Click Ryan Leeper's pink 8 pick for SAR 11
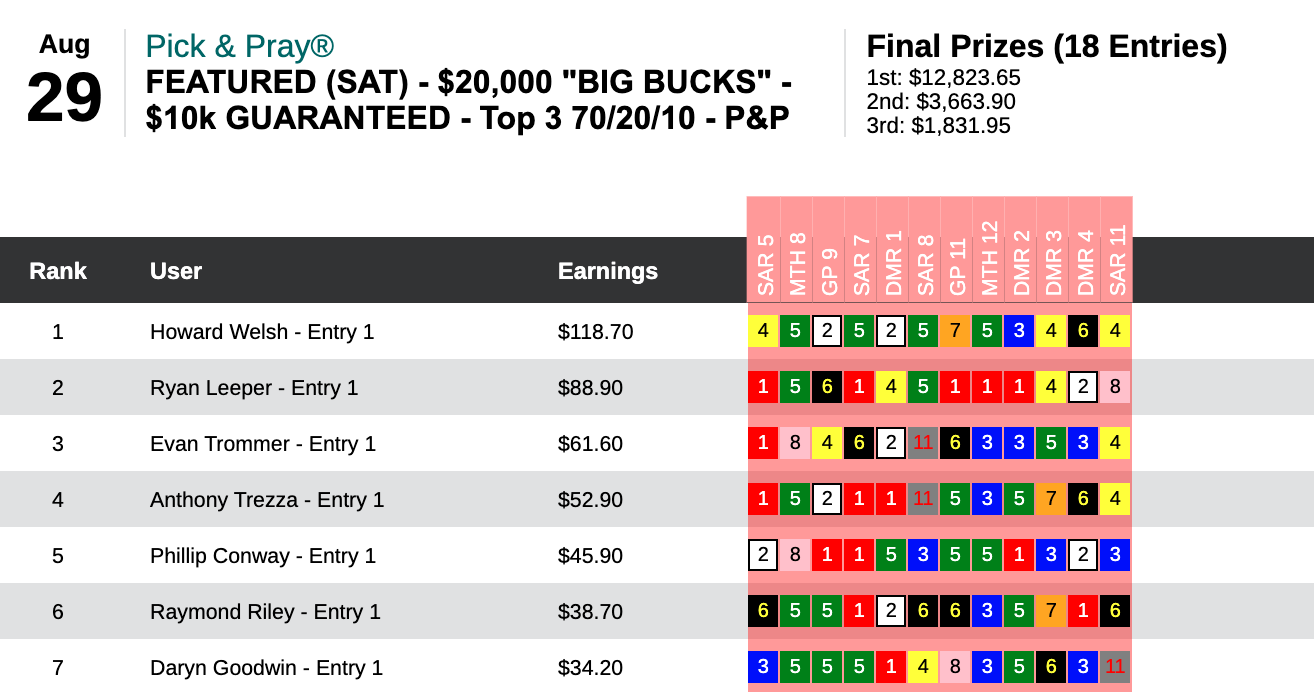The height and width of the screenshot is (692, 1314). (1117, 388)
